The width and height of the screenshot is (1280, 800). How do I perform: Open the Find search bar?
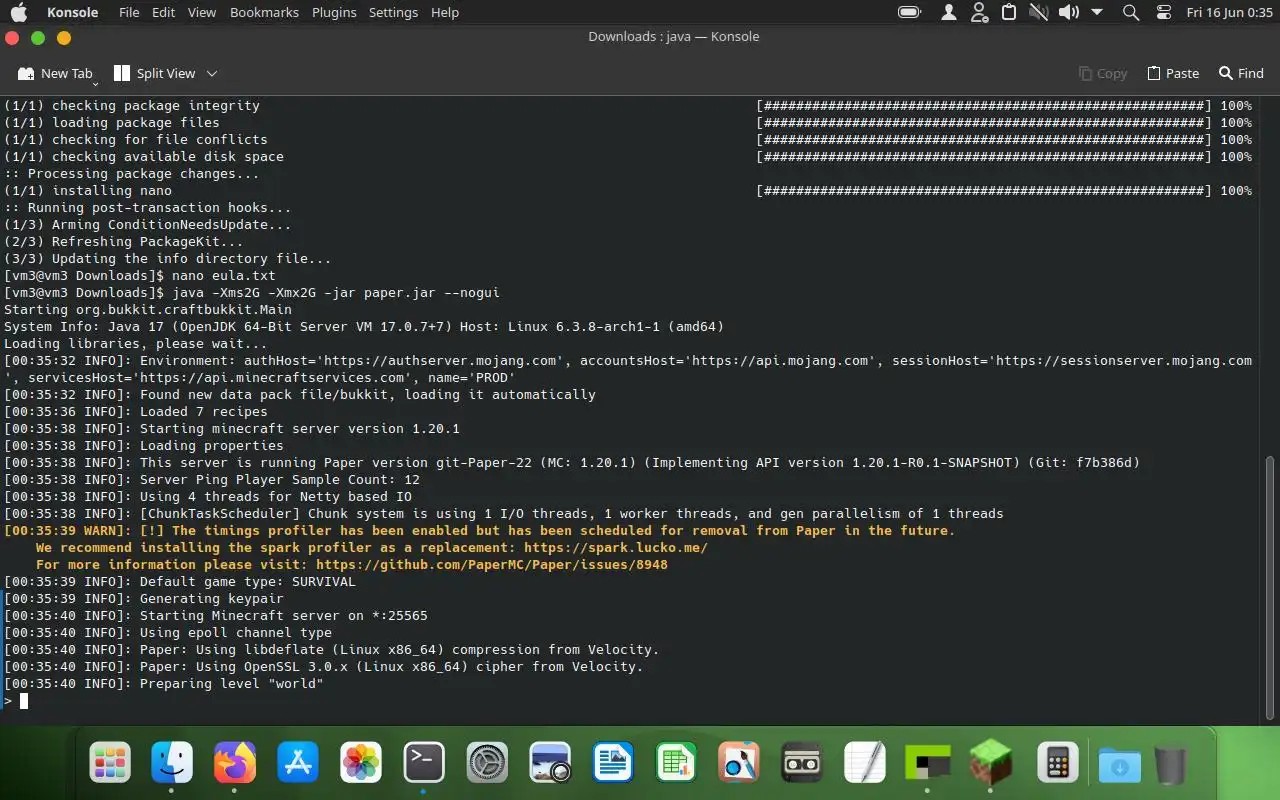tap(1241, 73)
